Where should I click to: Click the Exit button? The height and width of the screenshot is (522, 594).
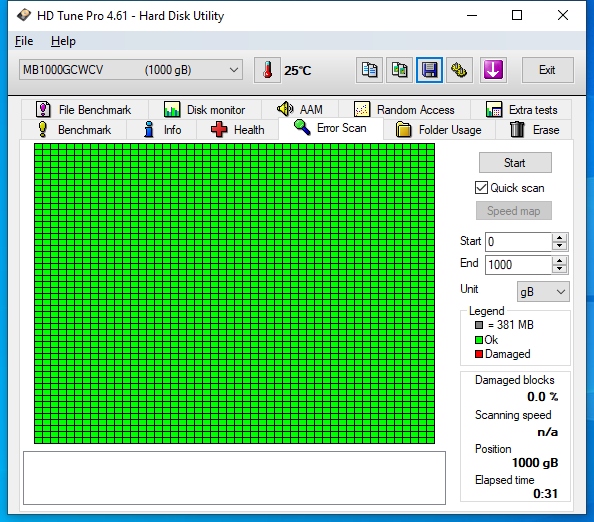point(547,70)
